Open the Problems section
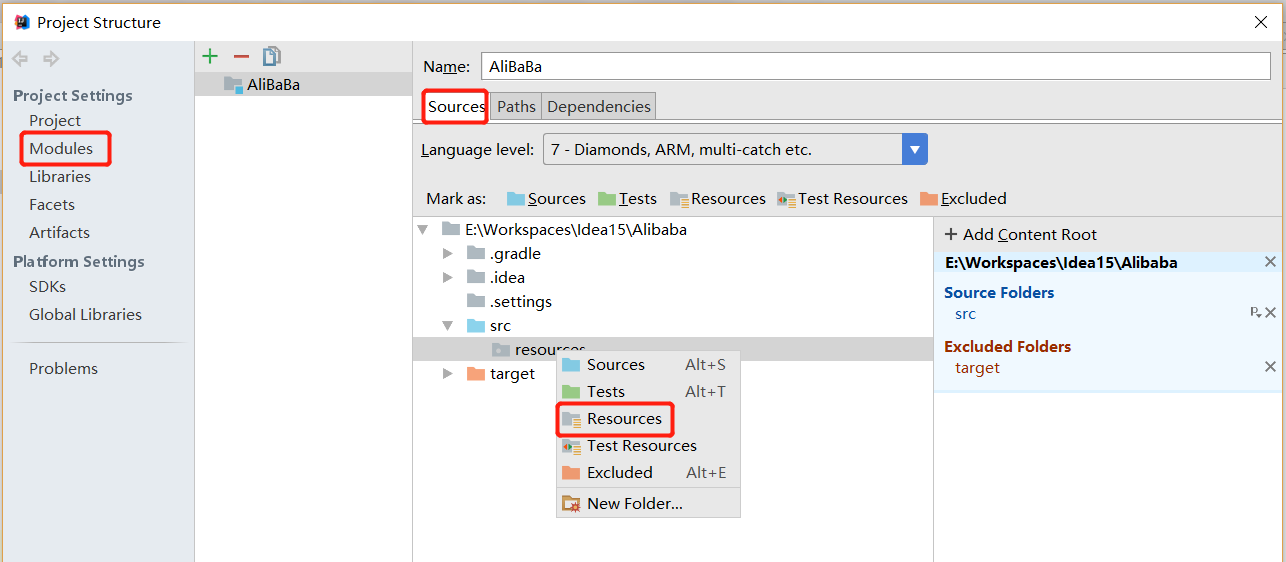 point(63,368)
